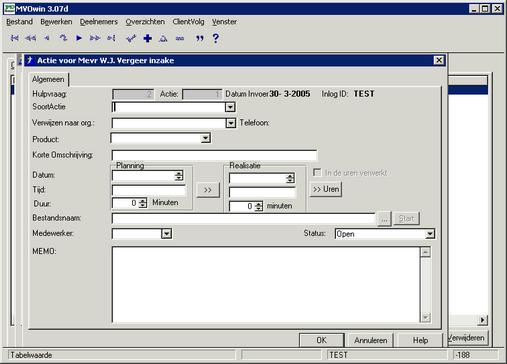Click the fast-forward double-arrow toolbar icon
The image size is (507, 364).
pos(95,38)
